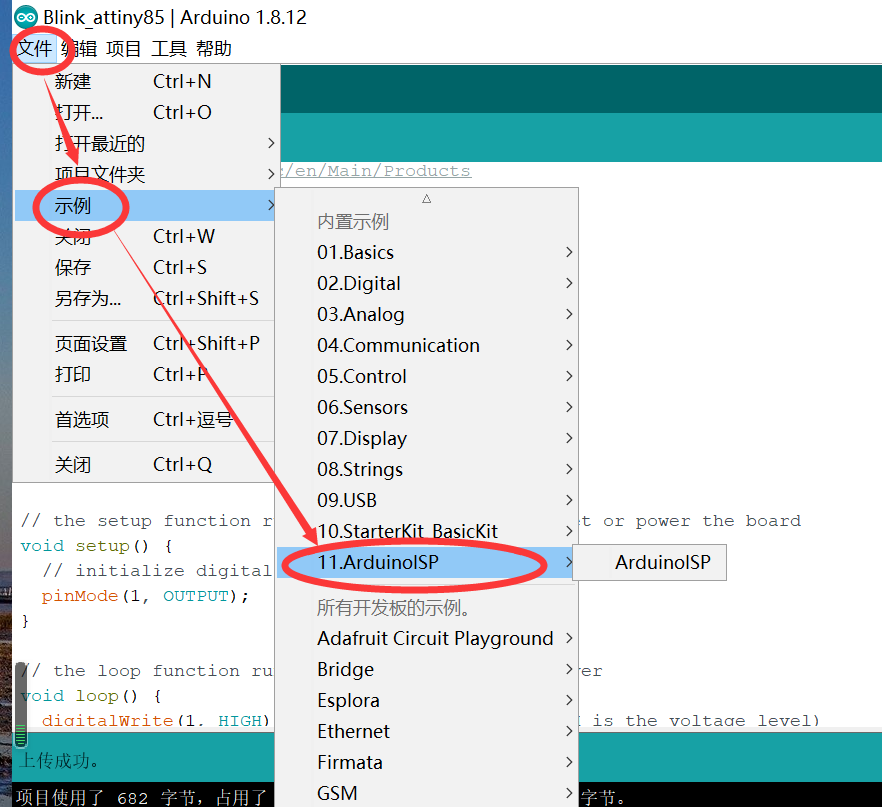
Task: Open Ethernet library examples
Action: coord(428,731)
